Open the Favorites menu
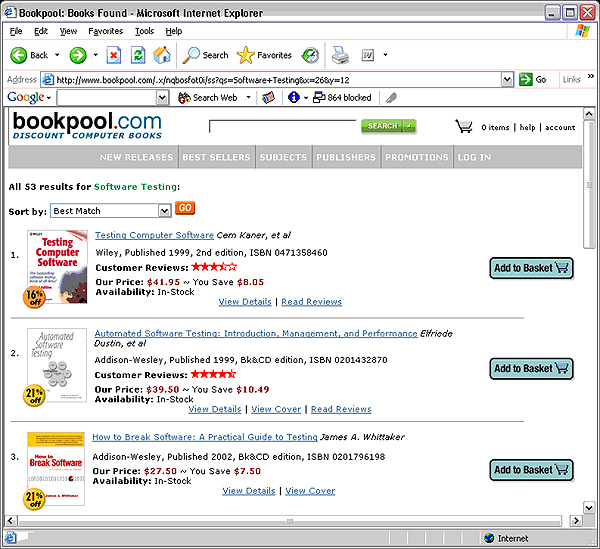 point(106,31)
